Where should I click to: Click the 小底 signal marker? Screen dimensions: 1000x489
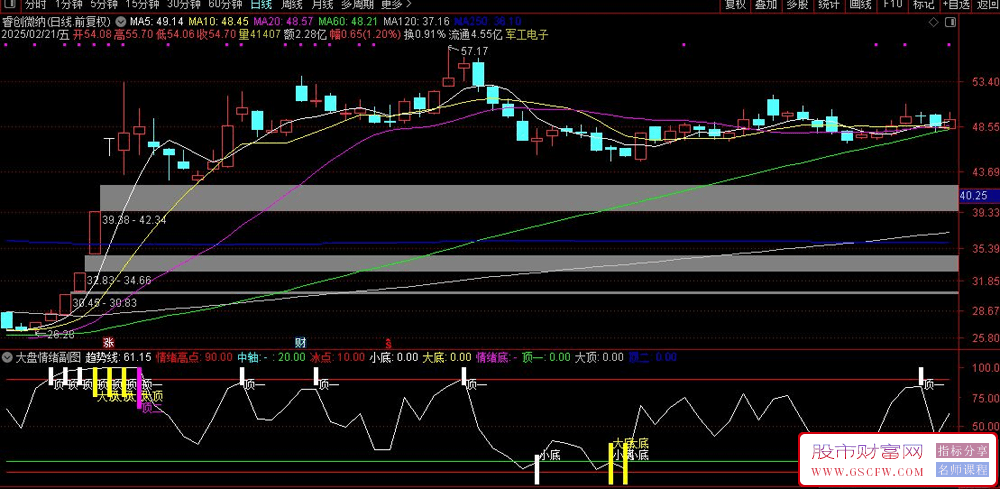550,456
